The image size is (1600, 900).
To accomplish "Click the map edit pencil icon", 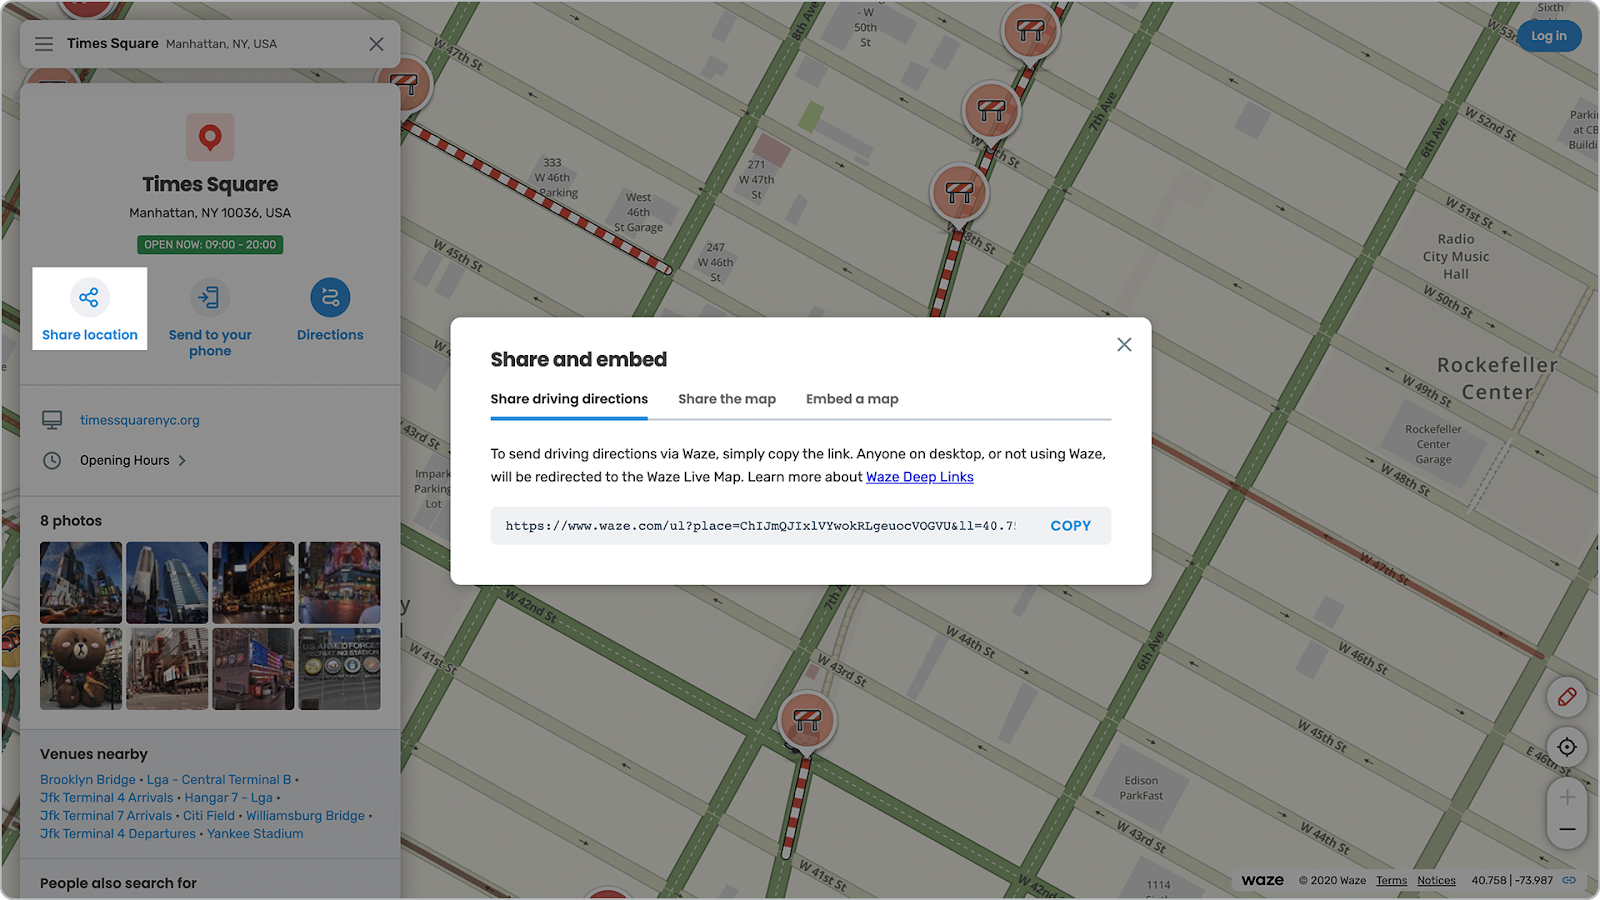I will click(x=1567, y=697).
